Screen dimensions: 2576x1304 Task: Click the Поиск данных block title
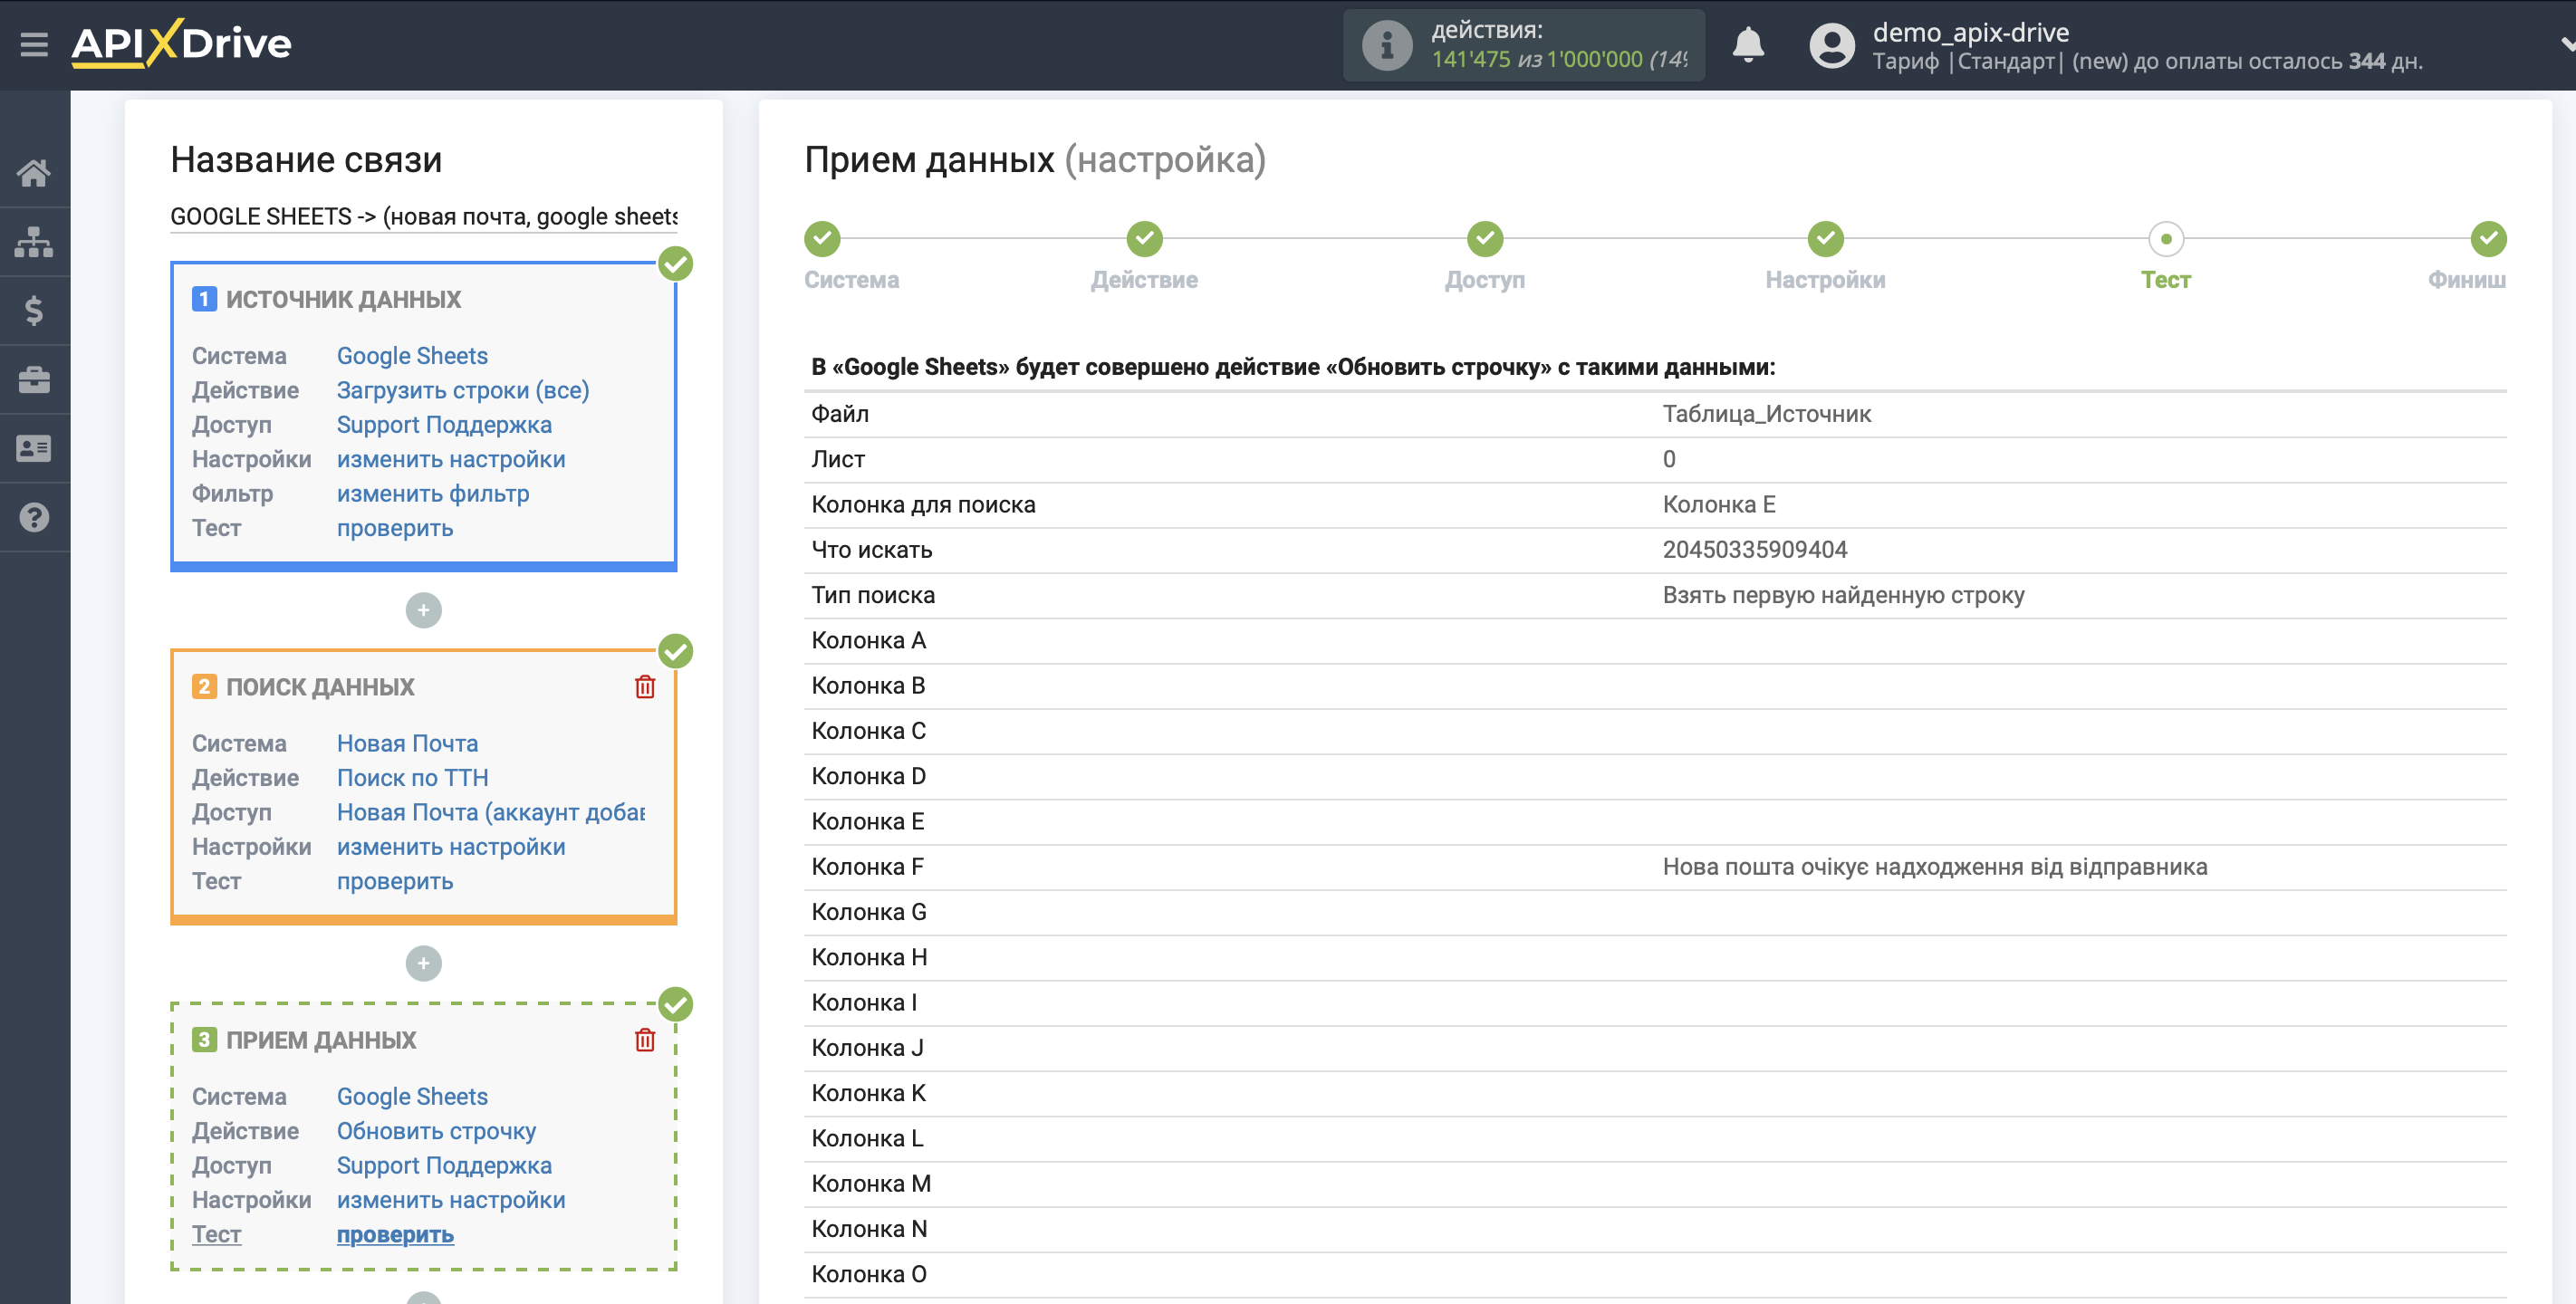pyautogui.click(x=320, y=687)
